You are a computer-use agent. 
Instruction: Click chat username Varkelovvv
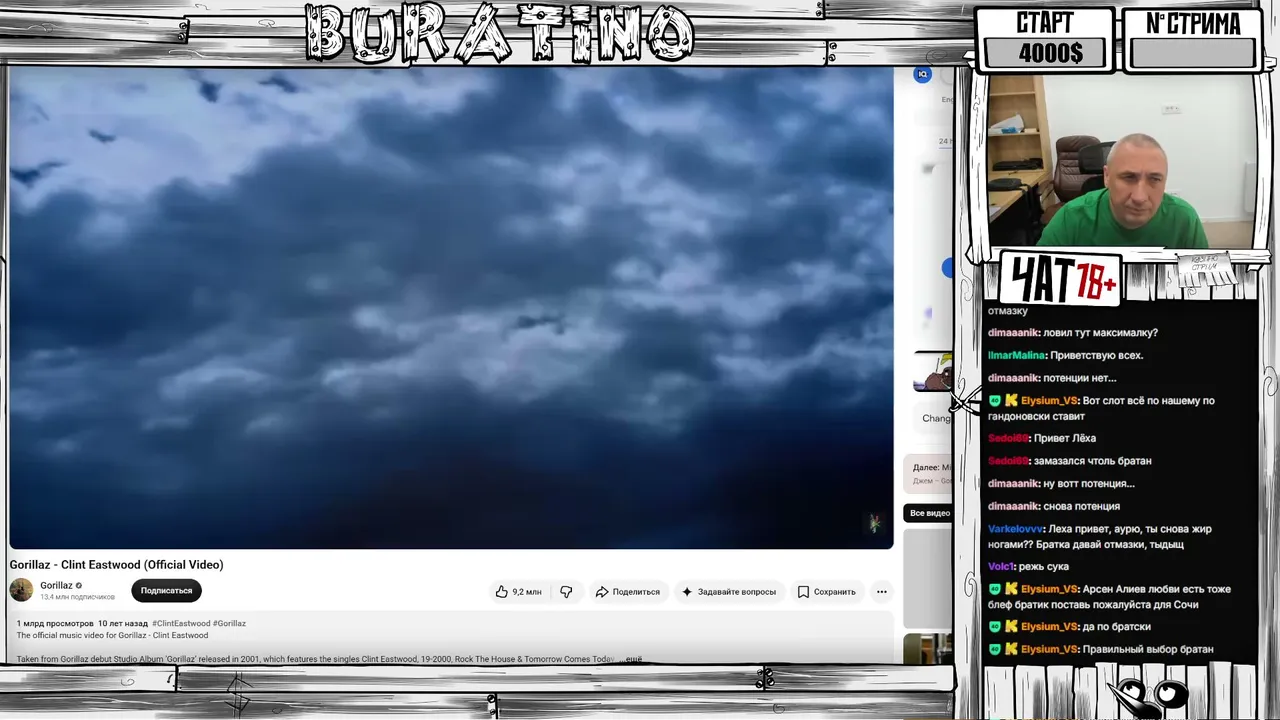coord(1016,529)
